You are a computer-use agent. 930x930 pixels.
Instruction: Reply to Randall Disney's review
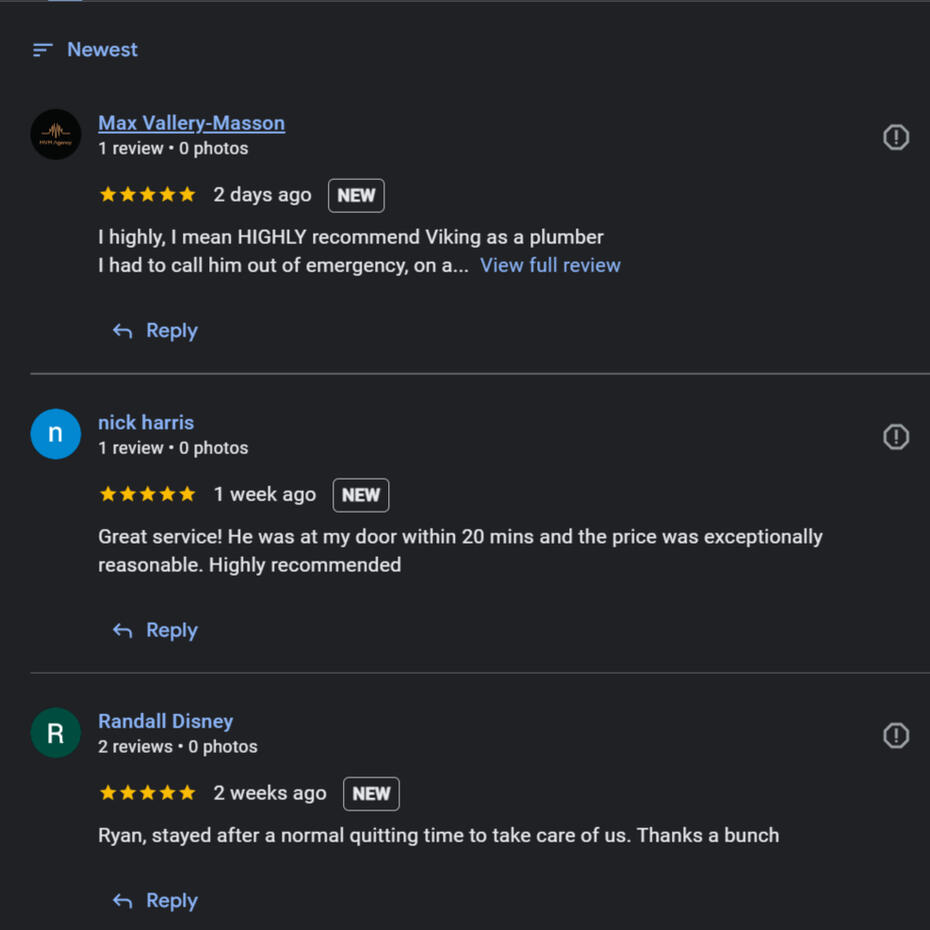(x=155, y=900)
